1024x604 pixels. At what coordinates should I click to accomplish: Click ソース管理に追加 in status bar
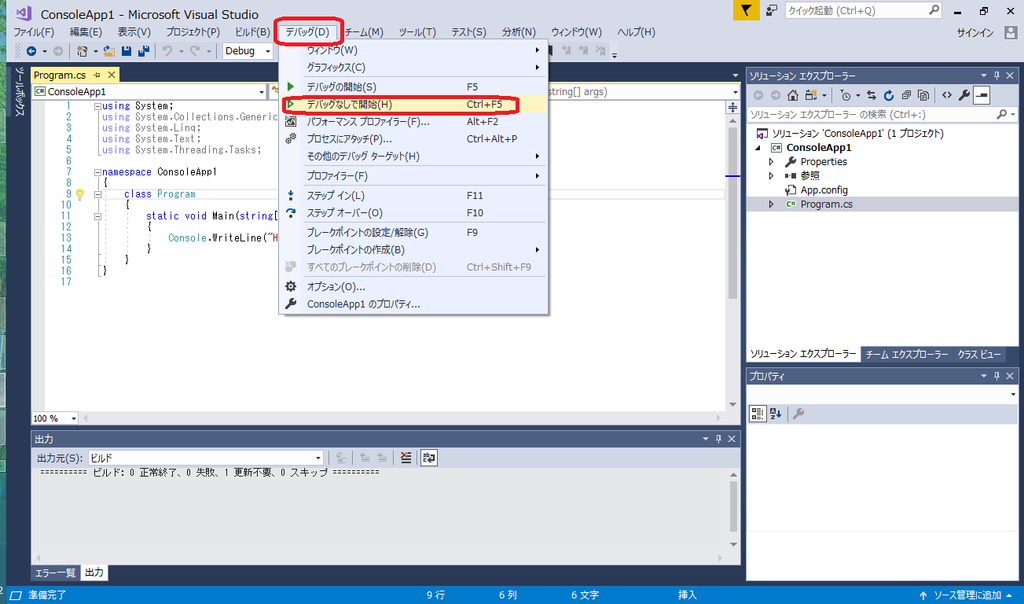[967, 595]
